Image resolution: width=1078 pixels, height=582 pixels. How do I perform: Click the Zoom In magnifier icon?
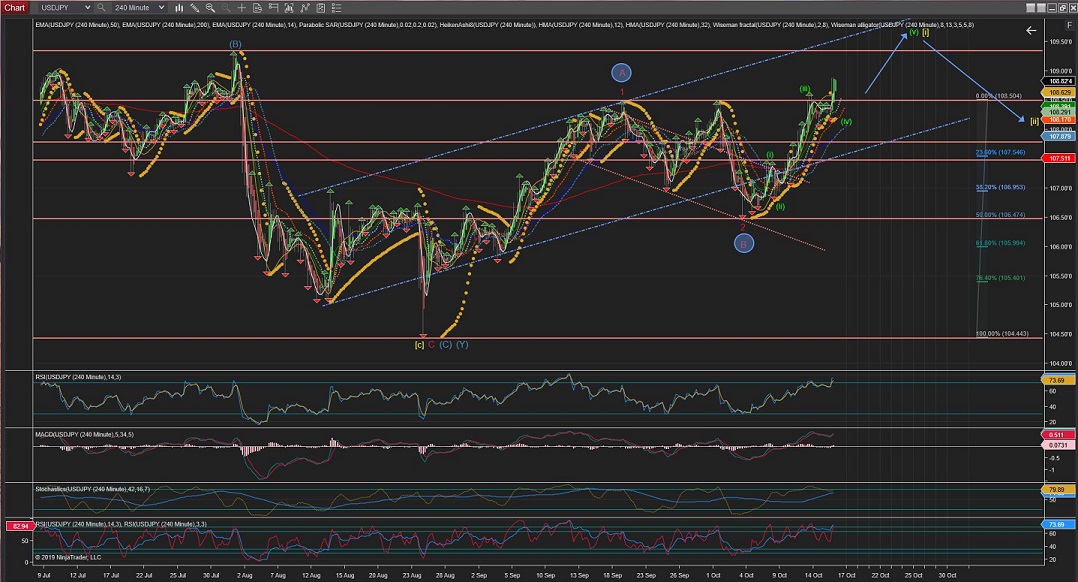point(210,7)
